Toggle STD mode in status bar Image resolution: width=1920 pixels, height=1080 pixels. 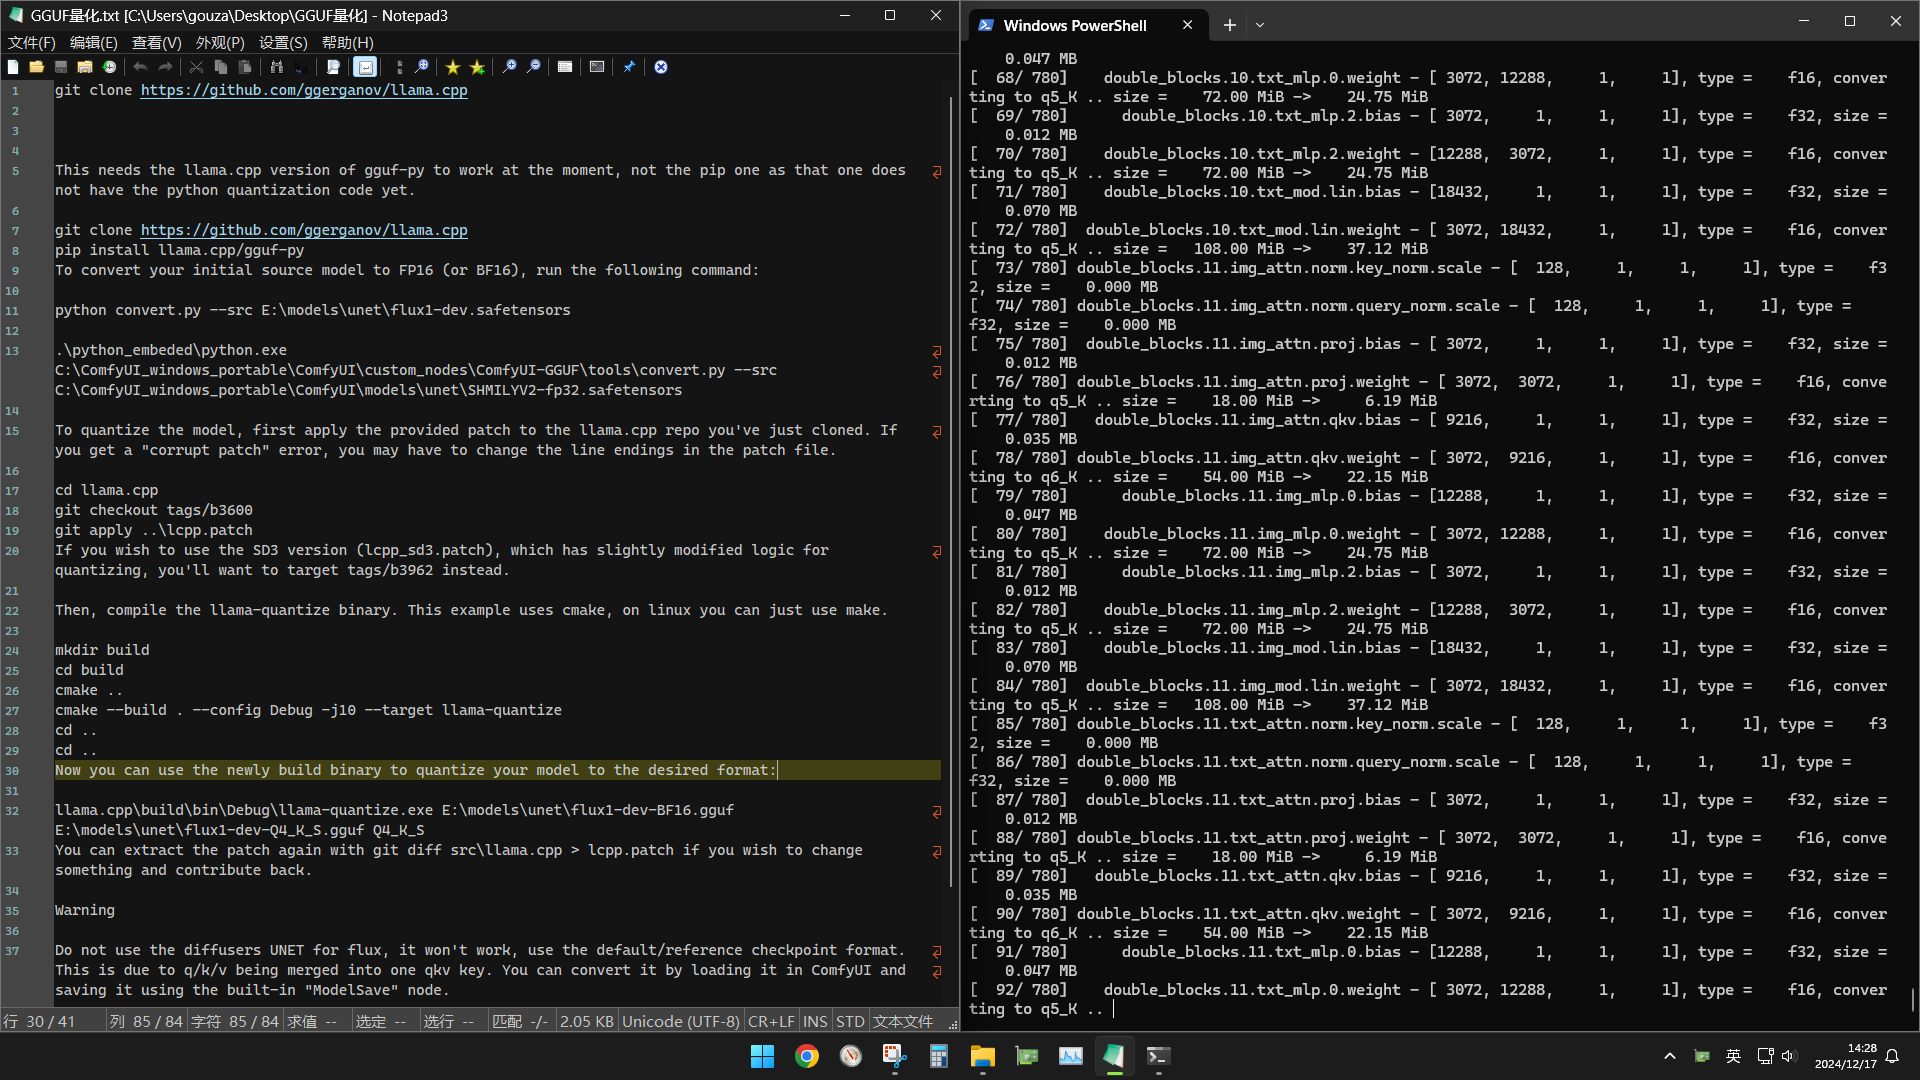point(850,1021)
